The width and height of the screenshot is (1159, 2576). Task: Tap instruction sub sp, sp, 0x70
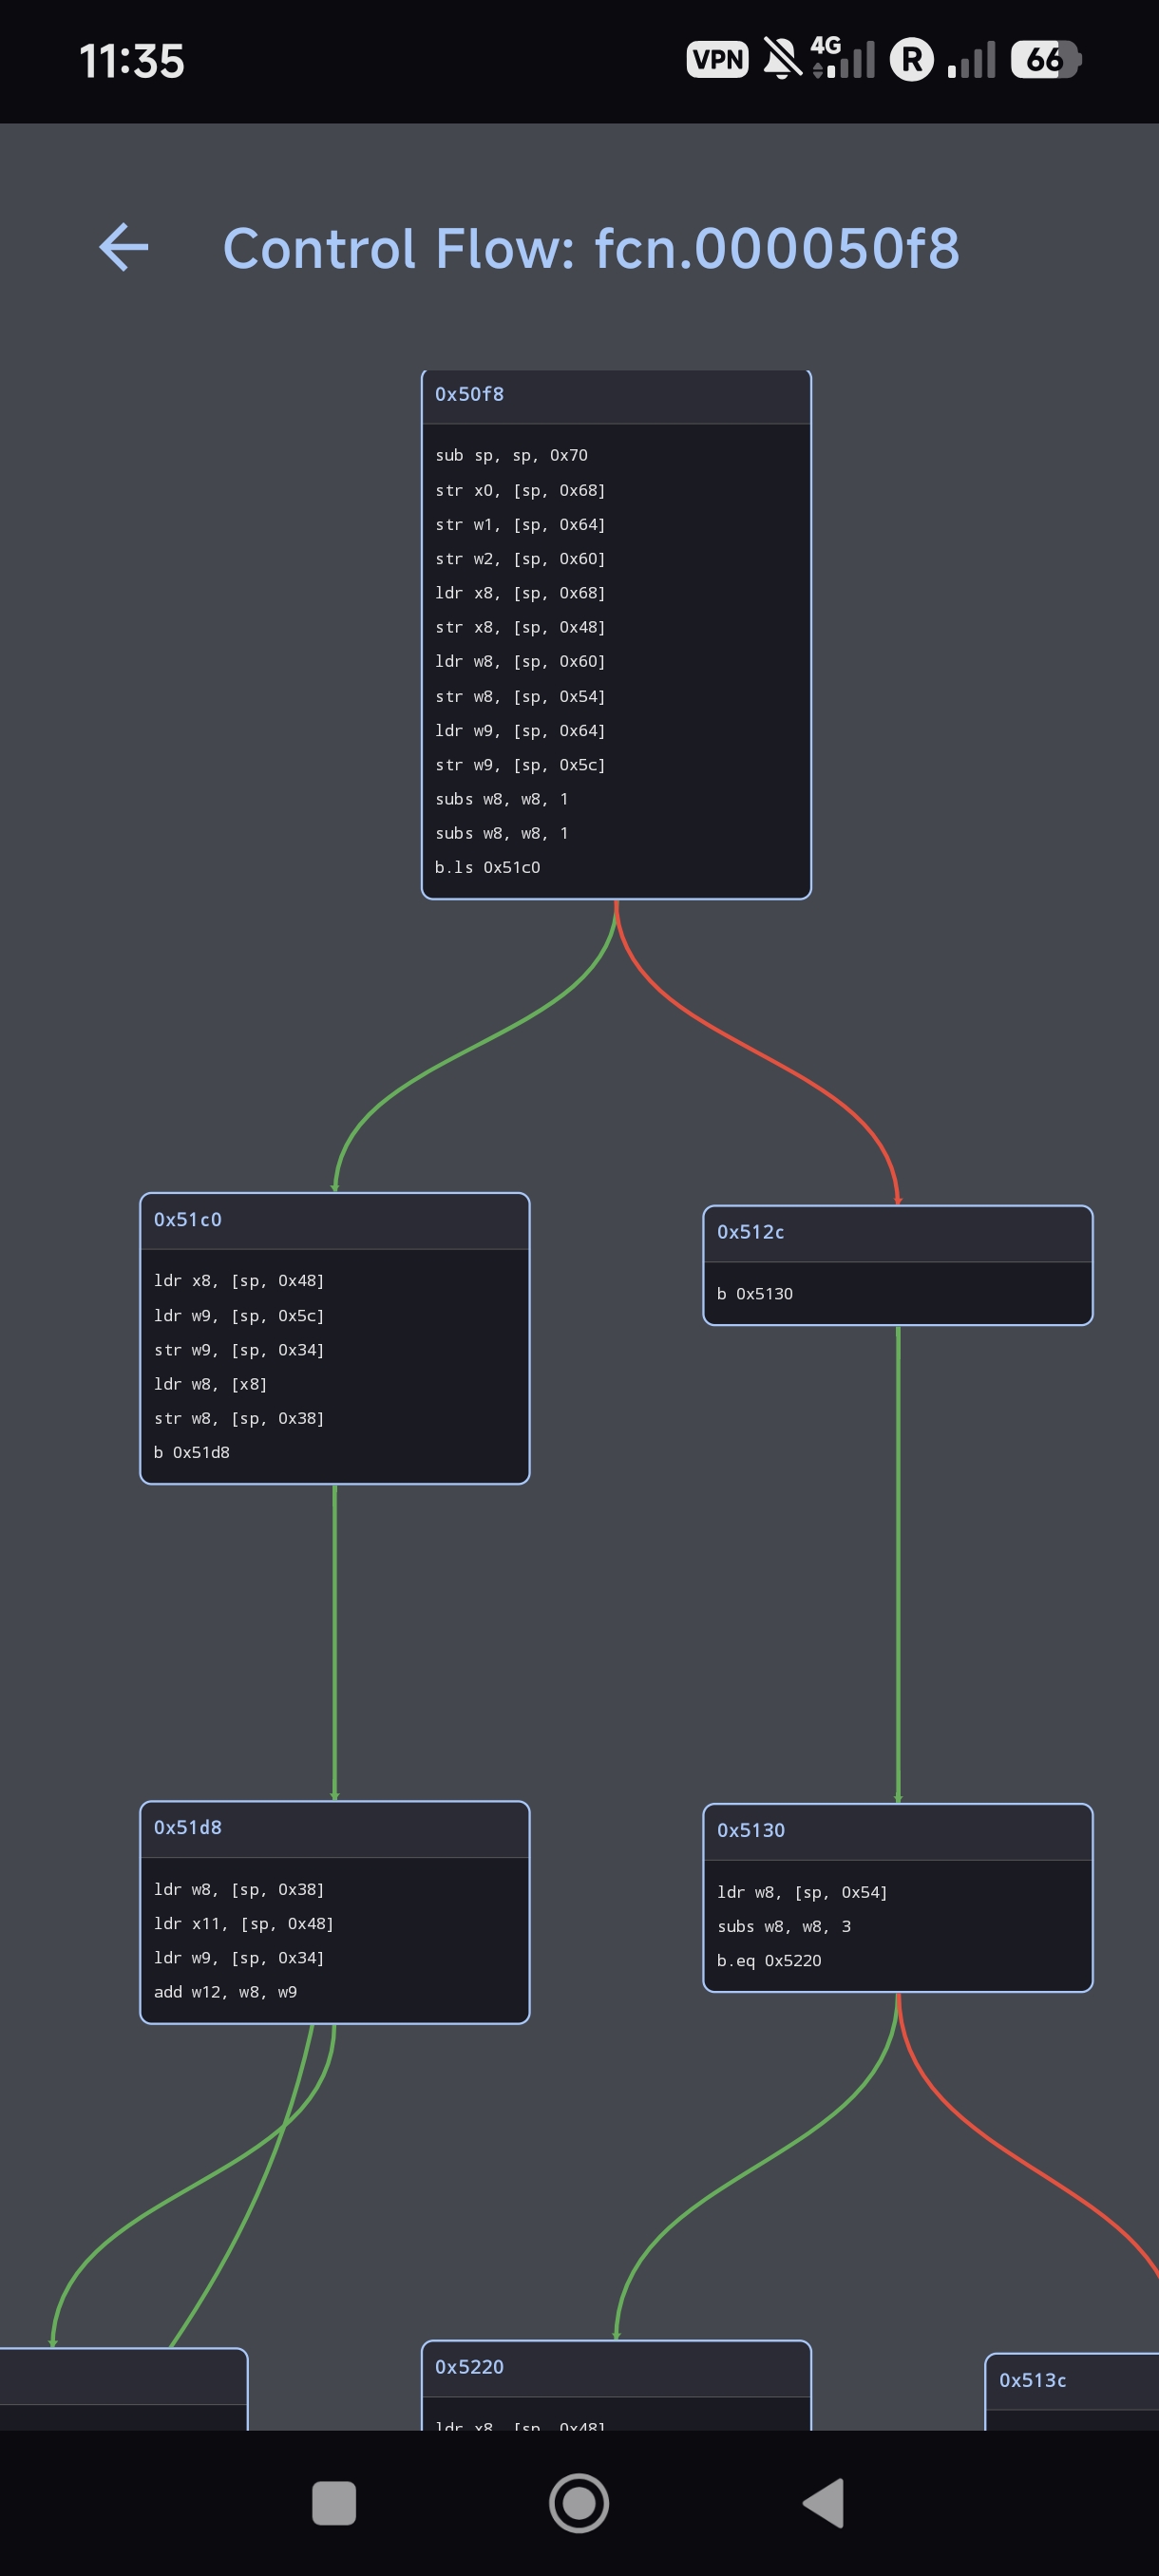pos(511,455)
